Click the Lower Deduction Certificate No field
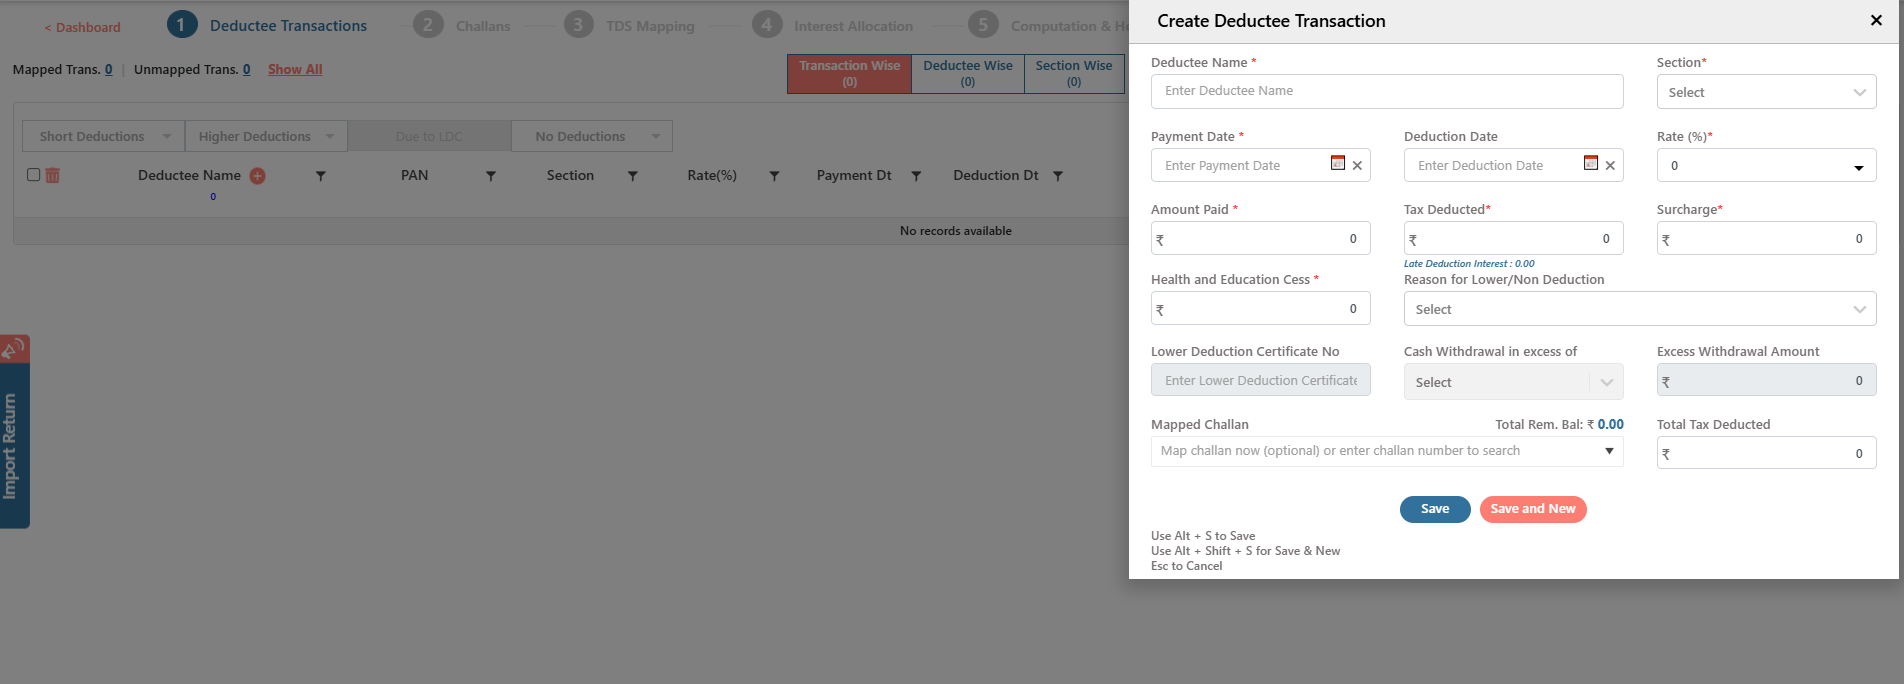This screenshot has width=1904, height=684. click(x=1260, y=380)
